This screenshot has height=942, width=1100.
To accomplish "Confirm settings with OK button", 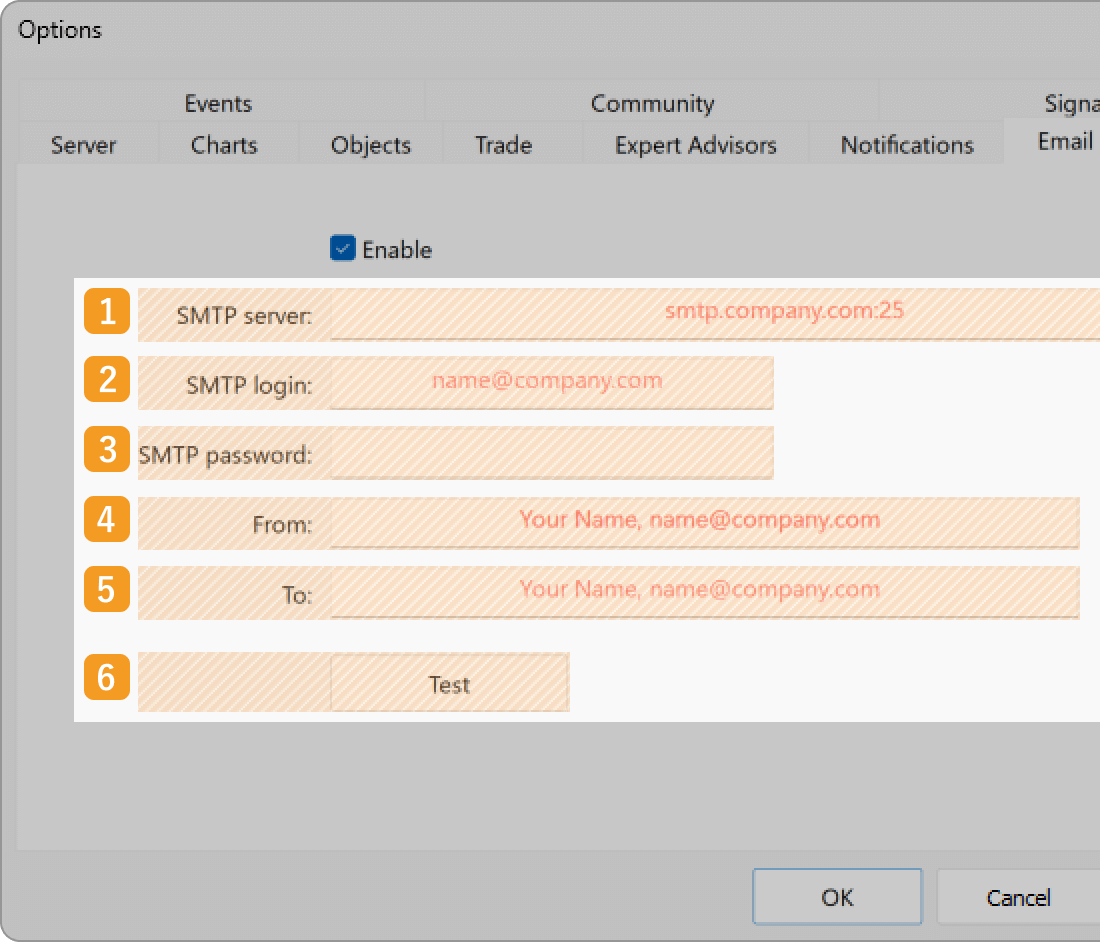I will [x=836, y=897].
